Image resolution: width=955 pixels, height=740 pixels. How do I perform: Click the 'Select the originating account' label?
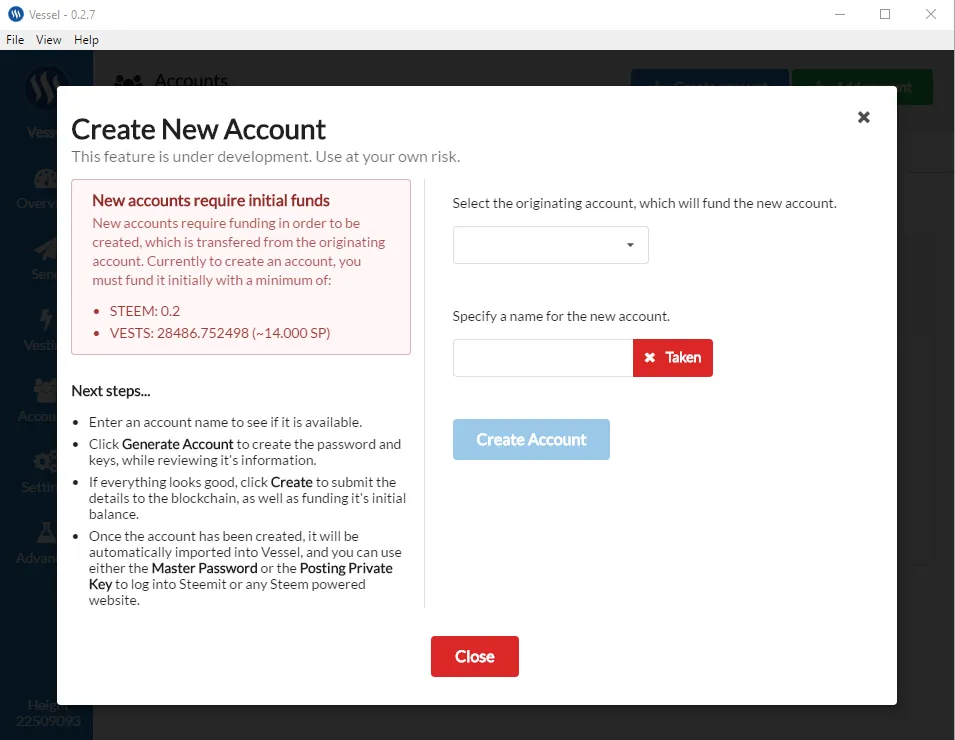[644, 203]
